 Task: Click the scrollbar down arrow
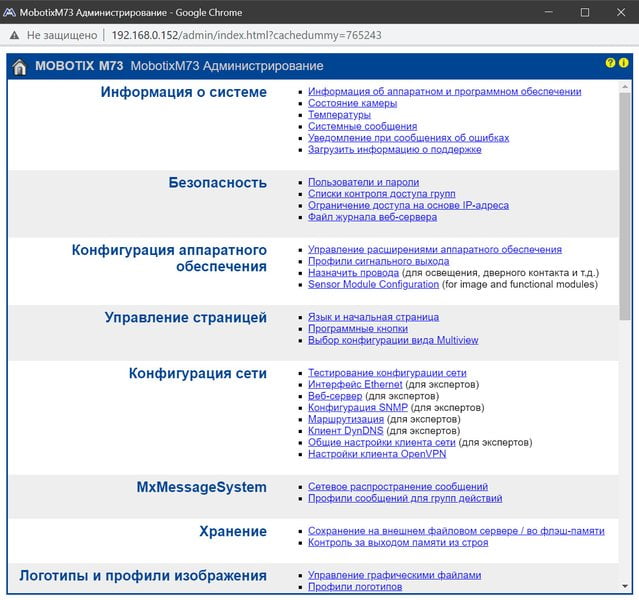point(625,586)
